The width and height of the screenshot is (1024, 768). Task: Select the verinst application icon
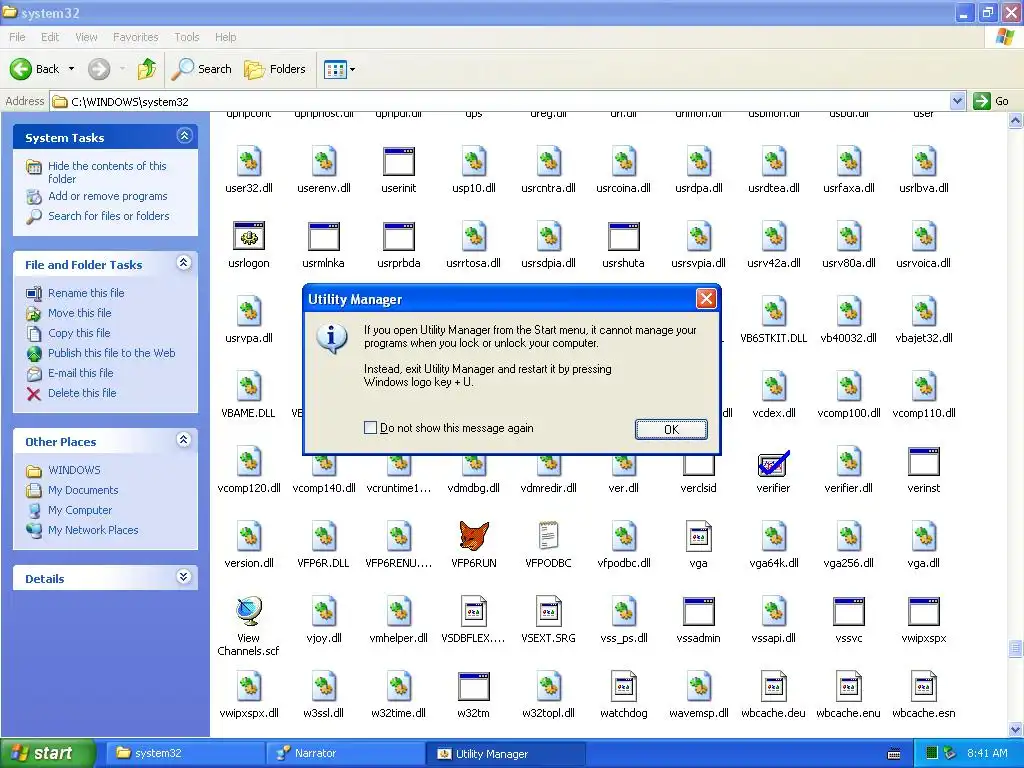pyautogui.click(x=924, y=462)
